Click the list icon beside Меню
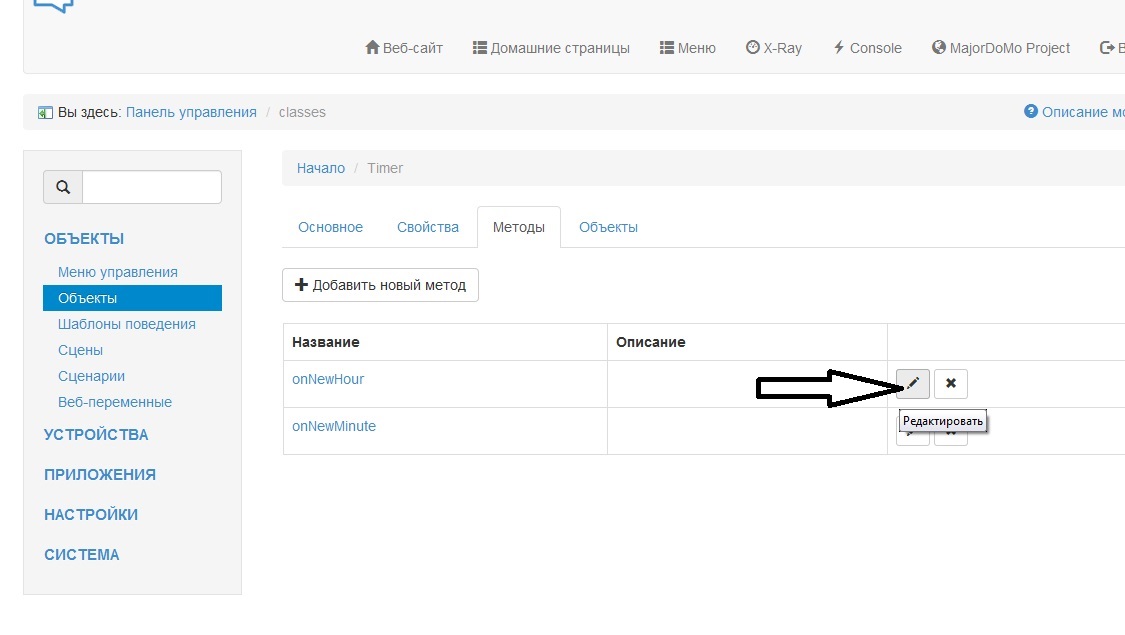This screenshot has width=1125, height=635. click(x=667, y=47)
